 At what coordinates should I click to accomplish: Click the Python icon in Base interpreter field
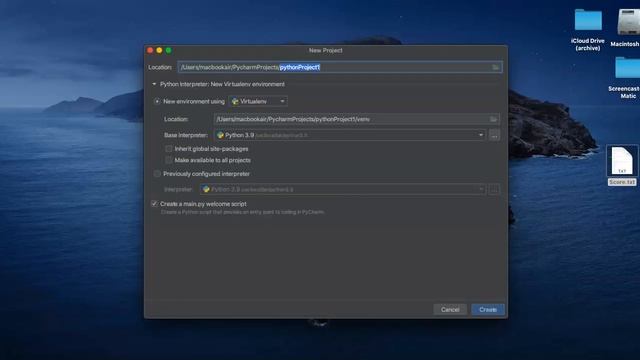(220, 135)
